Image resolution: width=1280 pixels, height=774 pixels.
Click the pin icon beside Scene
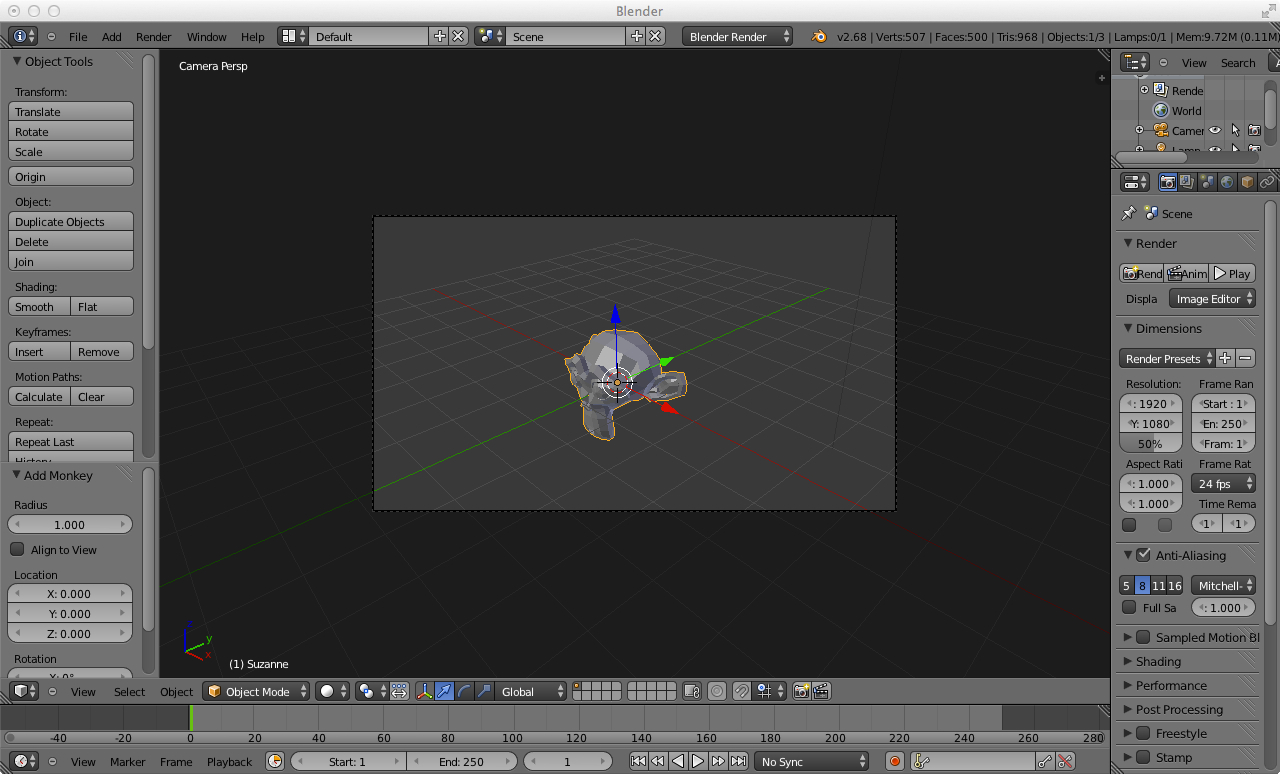(1129, 213)
